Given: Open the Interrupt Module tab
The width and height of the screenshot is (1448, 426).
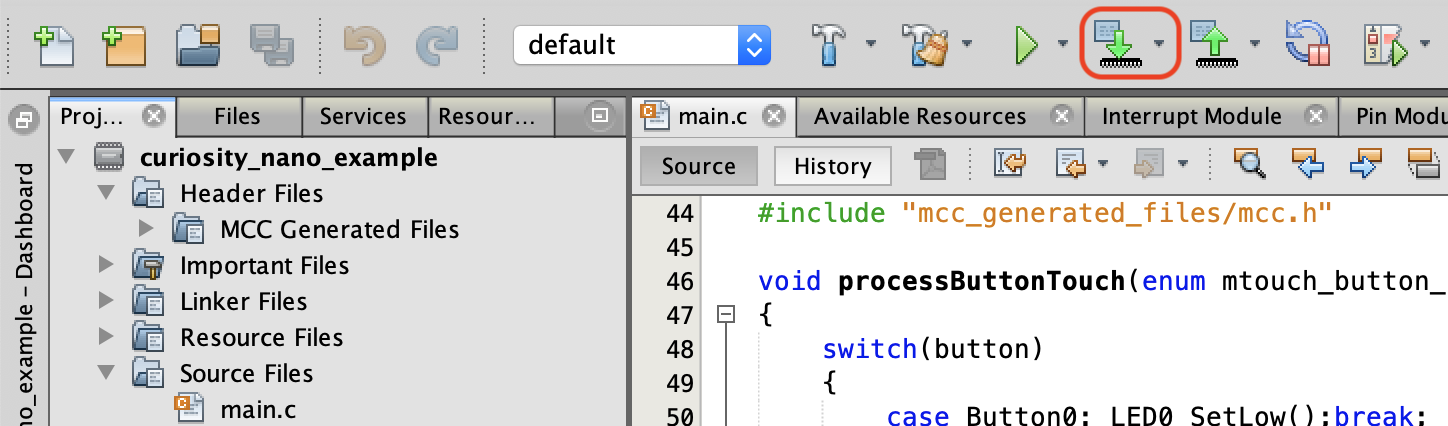Looking at the screenshot, I should (1192, 117).
